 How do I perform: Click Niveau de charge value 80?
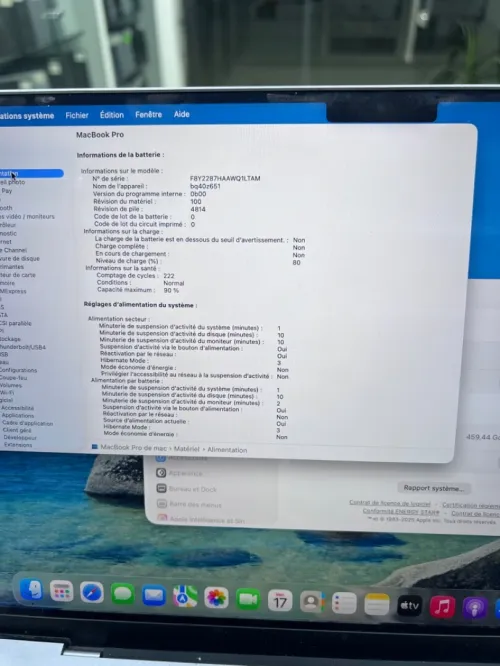pyautogui.click(x=297, y=262)
